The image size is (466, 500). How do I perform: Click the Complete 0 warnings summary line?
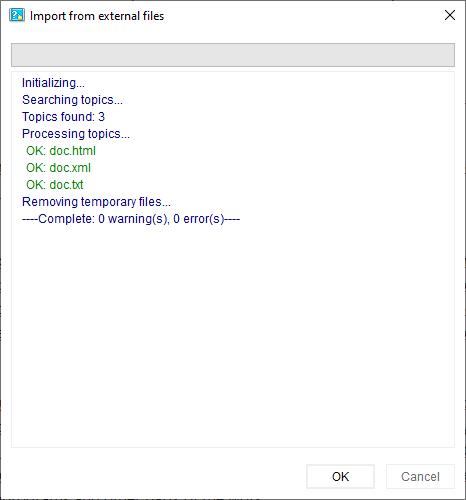click(131, 219)
